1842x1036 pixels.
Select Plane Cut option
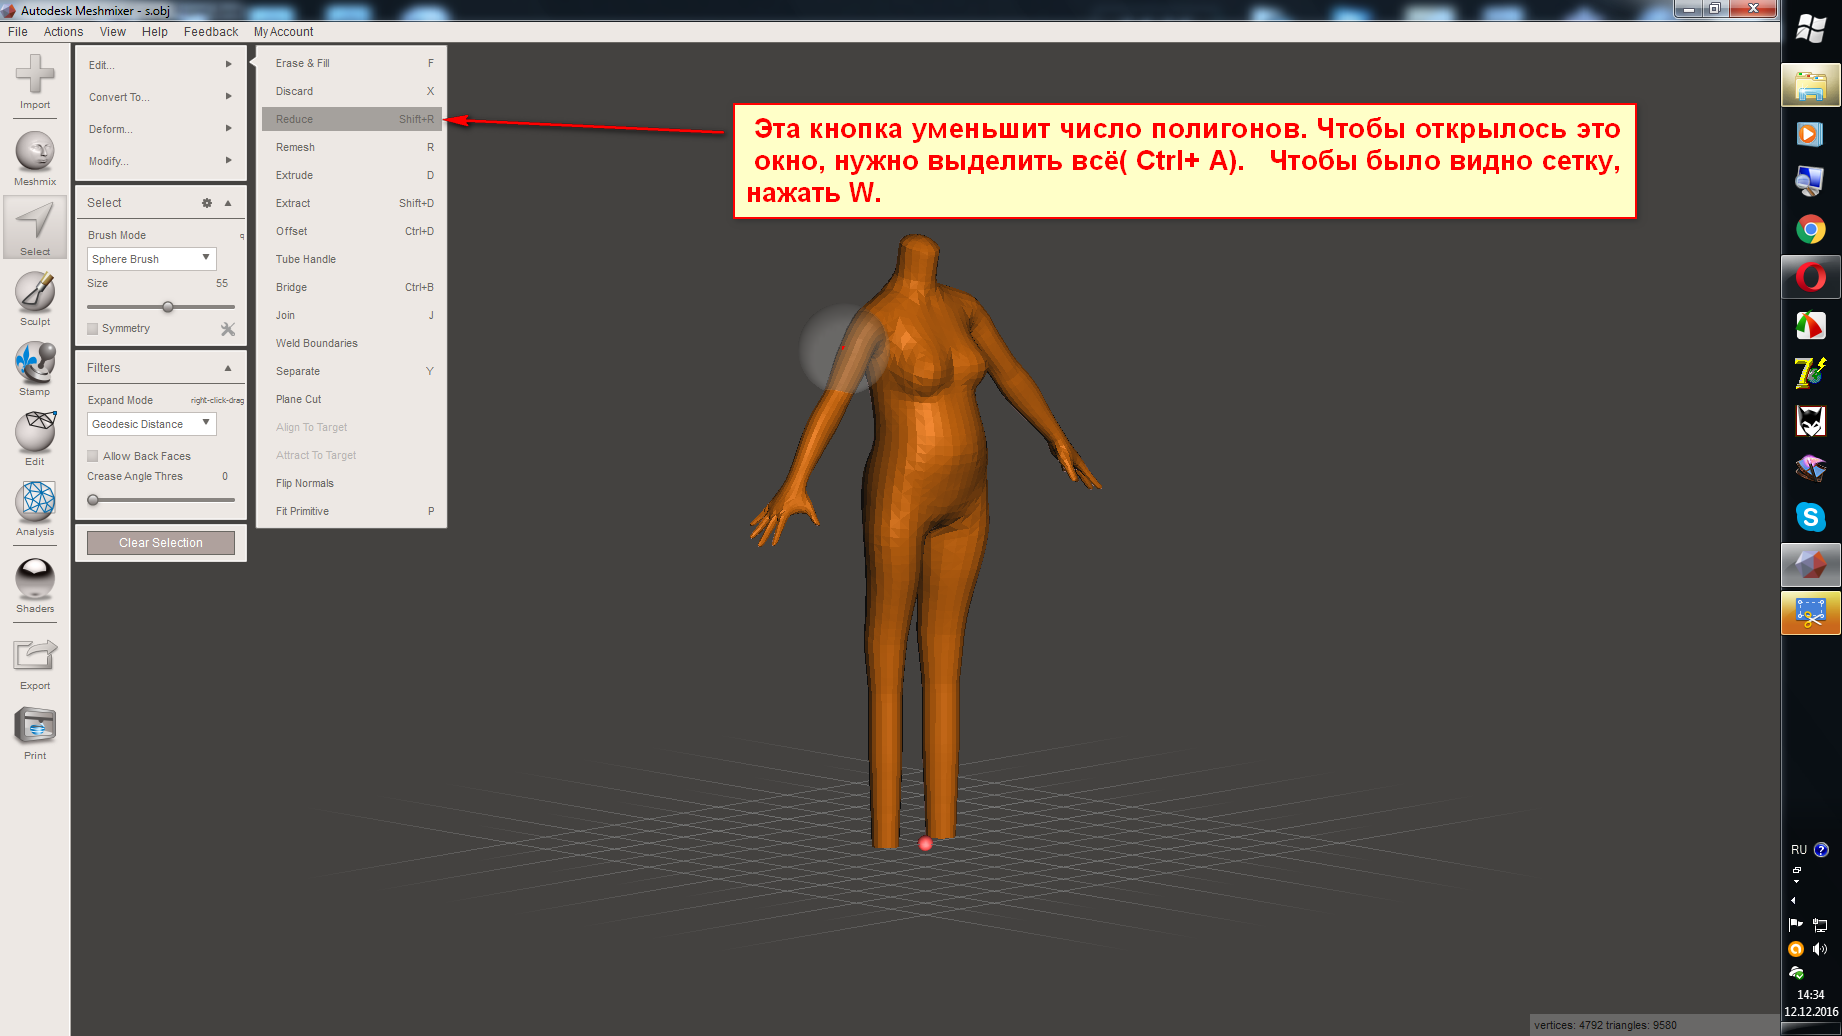(352, 399)
